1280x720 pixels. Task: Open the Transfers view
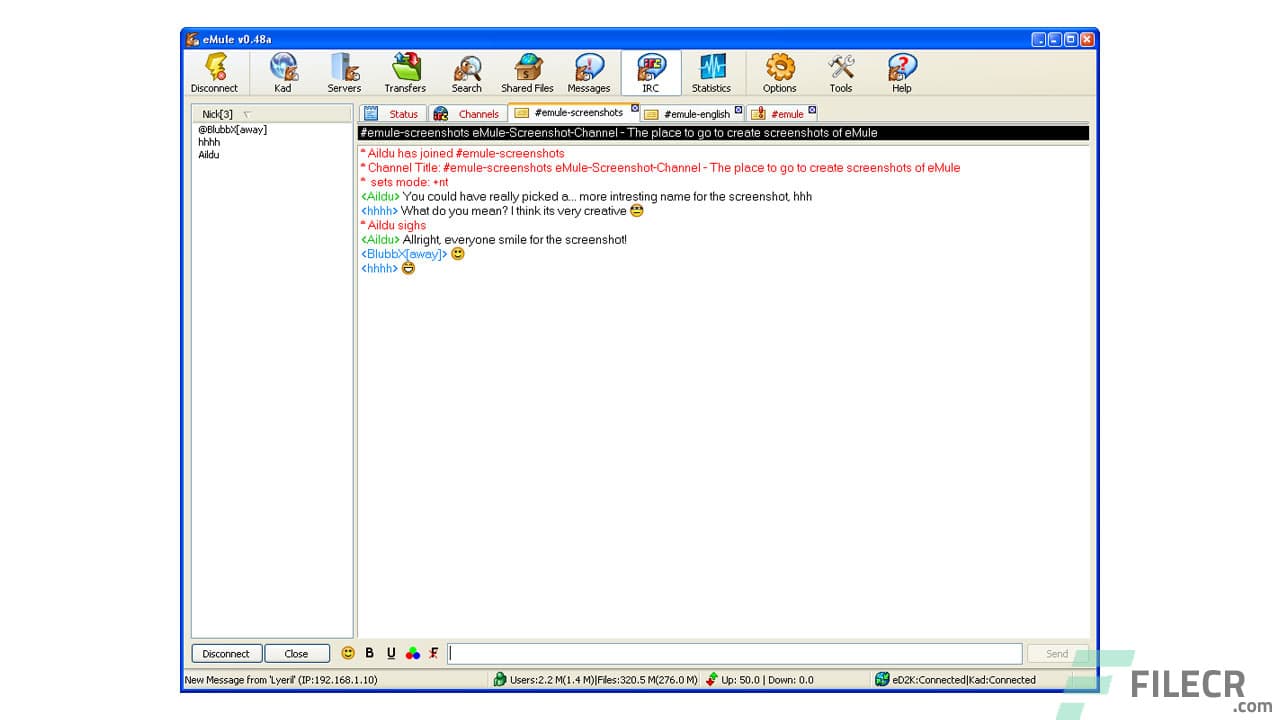point(404,72)
